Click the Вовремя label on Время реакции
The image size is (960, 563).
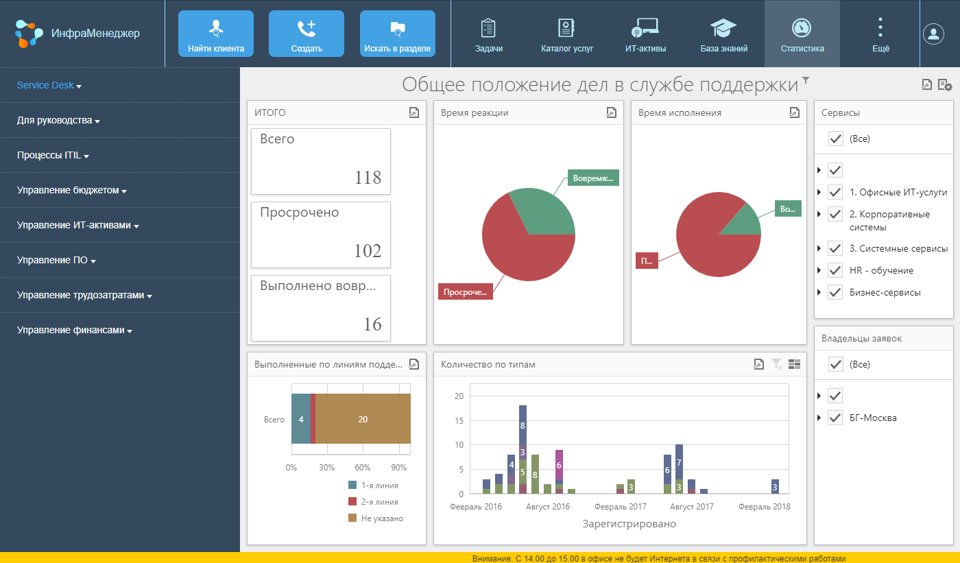[x=593, y=177]
